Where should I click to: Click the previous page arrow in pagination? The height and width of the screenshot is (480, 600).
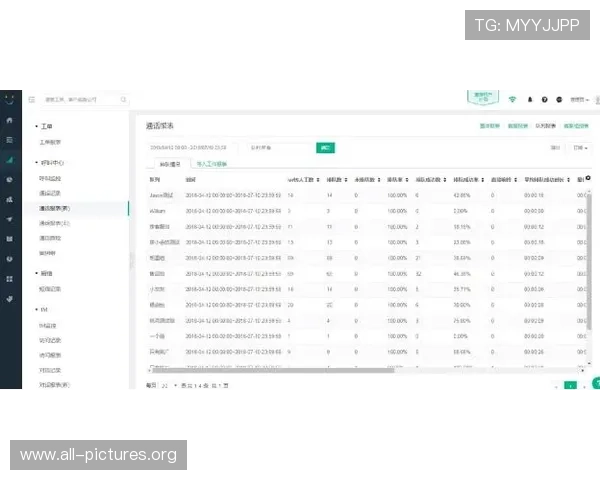pyautogui.click(x=556, y=387)
